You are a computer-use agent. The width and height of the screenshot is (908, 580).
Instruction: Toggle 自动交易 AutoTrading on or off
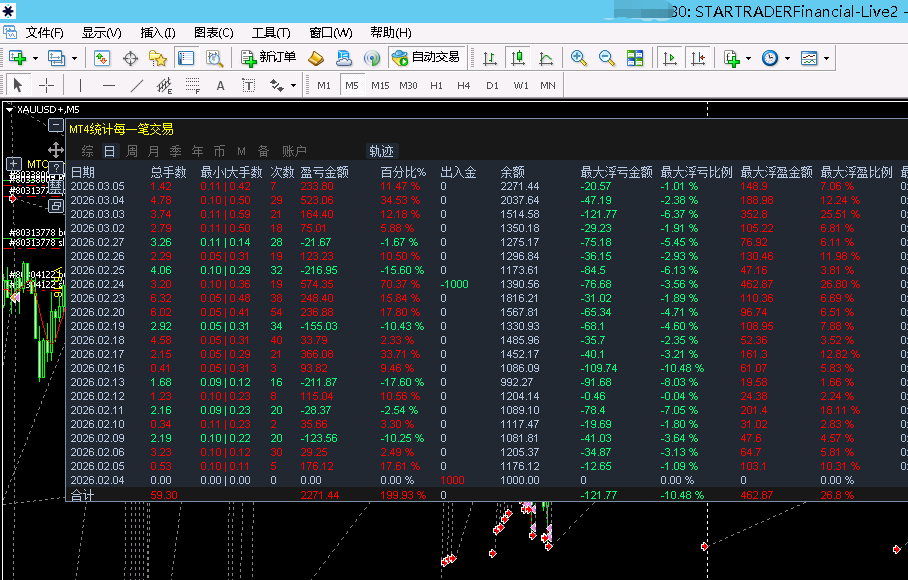point(426,58)
